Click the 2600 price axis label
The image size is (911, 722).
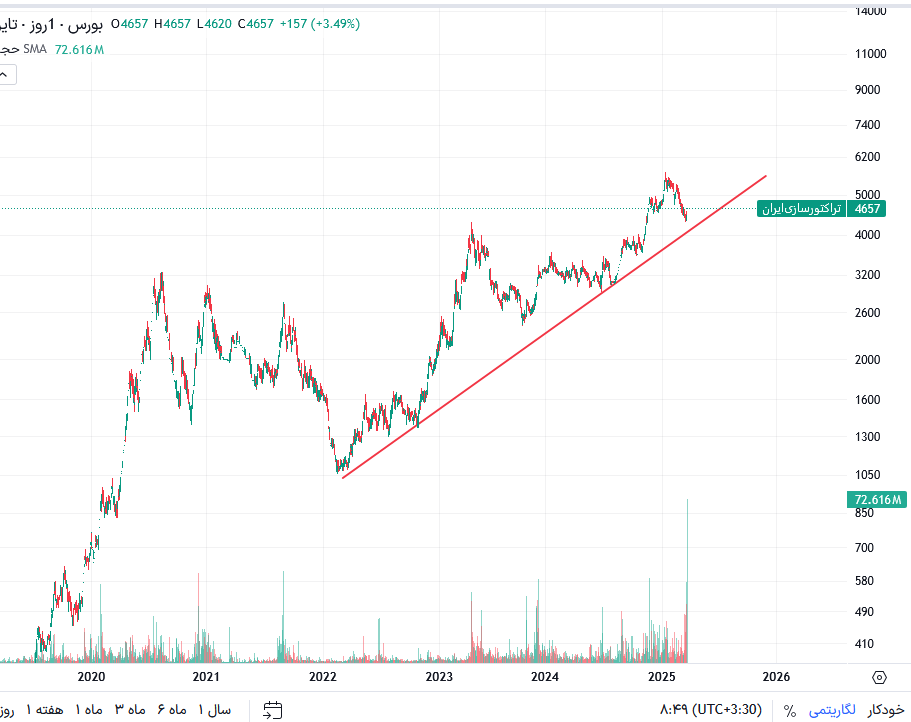(867, 312)
